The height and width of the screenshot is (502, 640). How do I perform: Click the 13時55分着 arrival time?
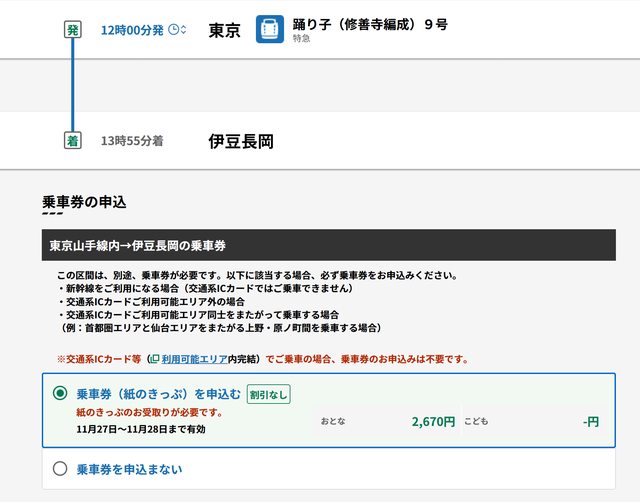(x=132, y=141)
